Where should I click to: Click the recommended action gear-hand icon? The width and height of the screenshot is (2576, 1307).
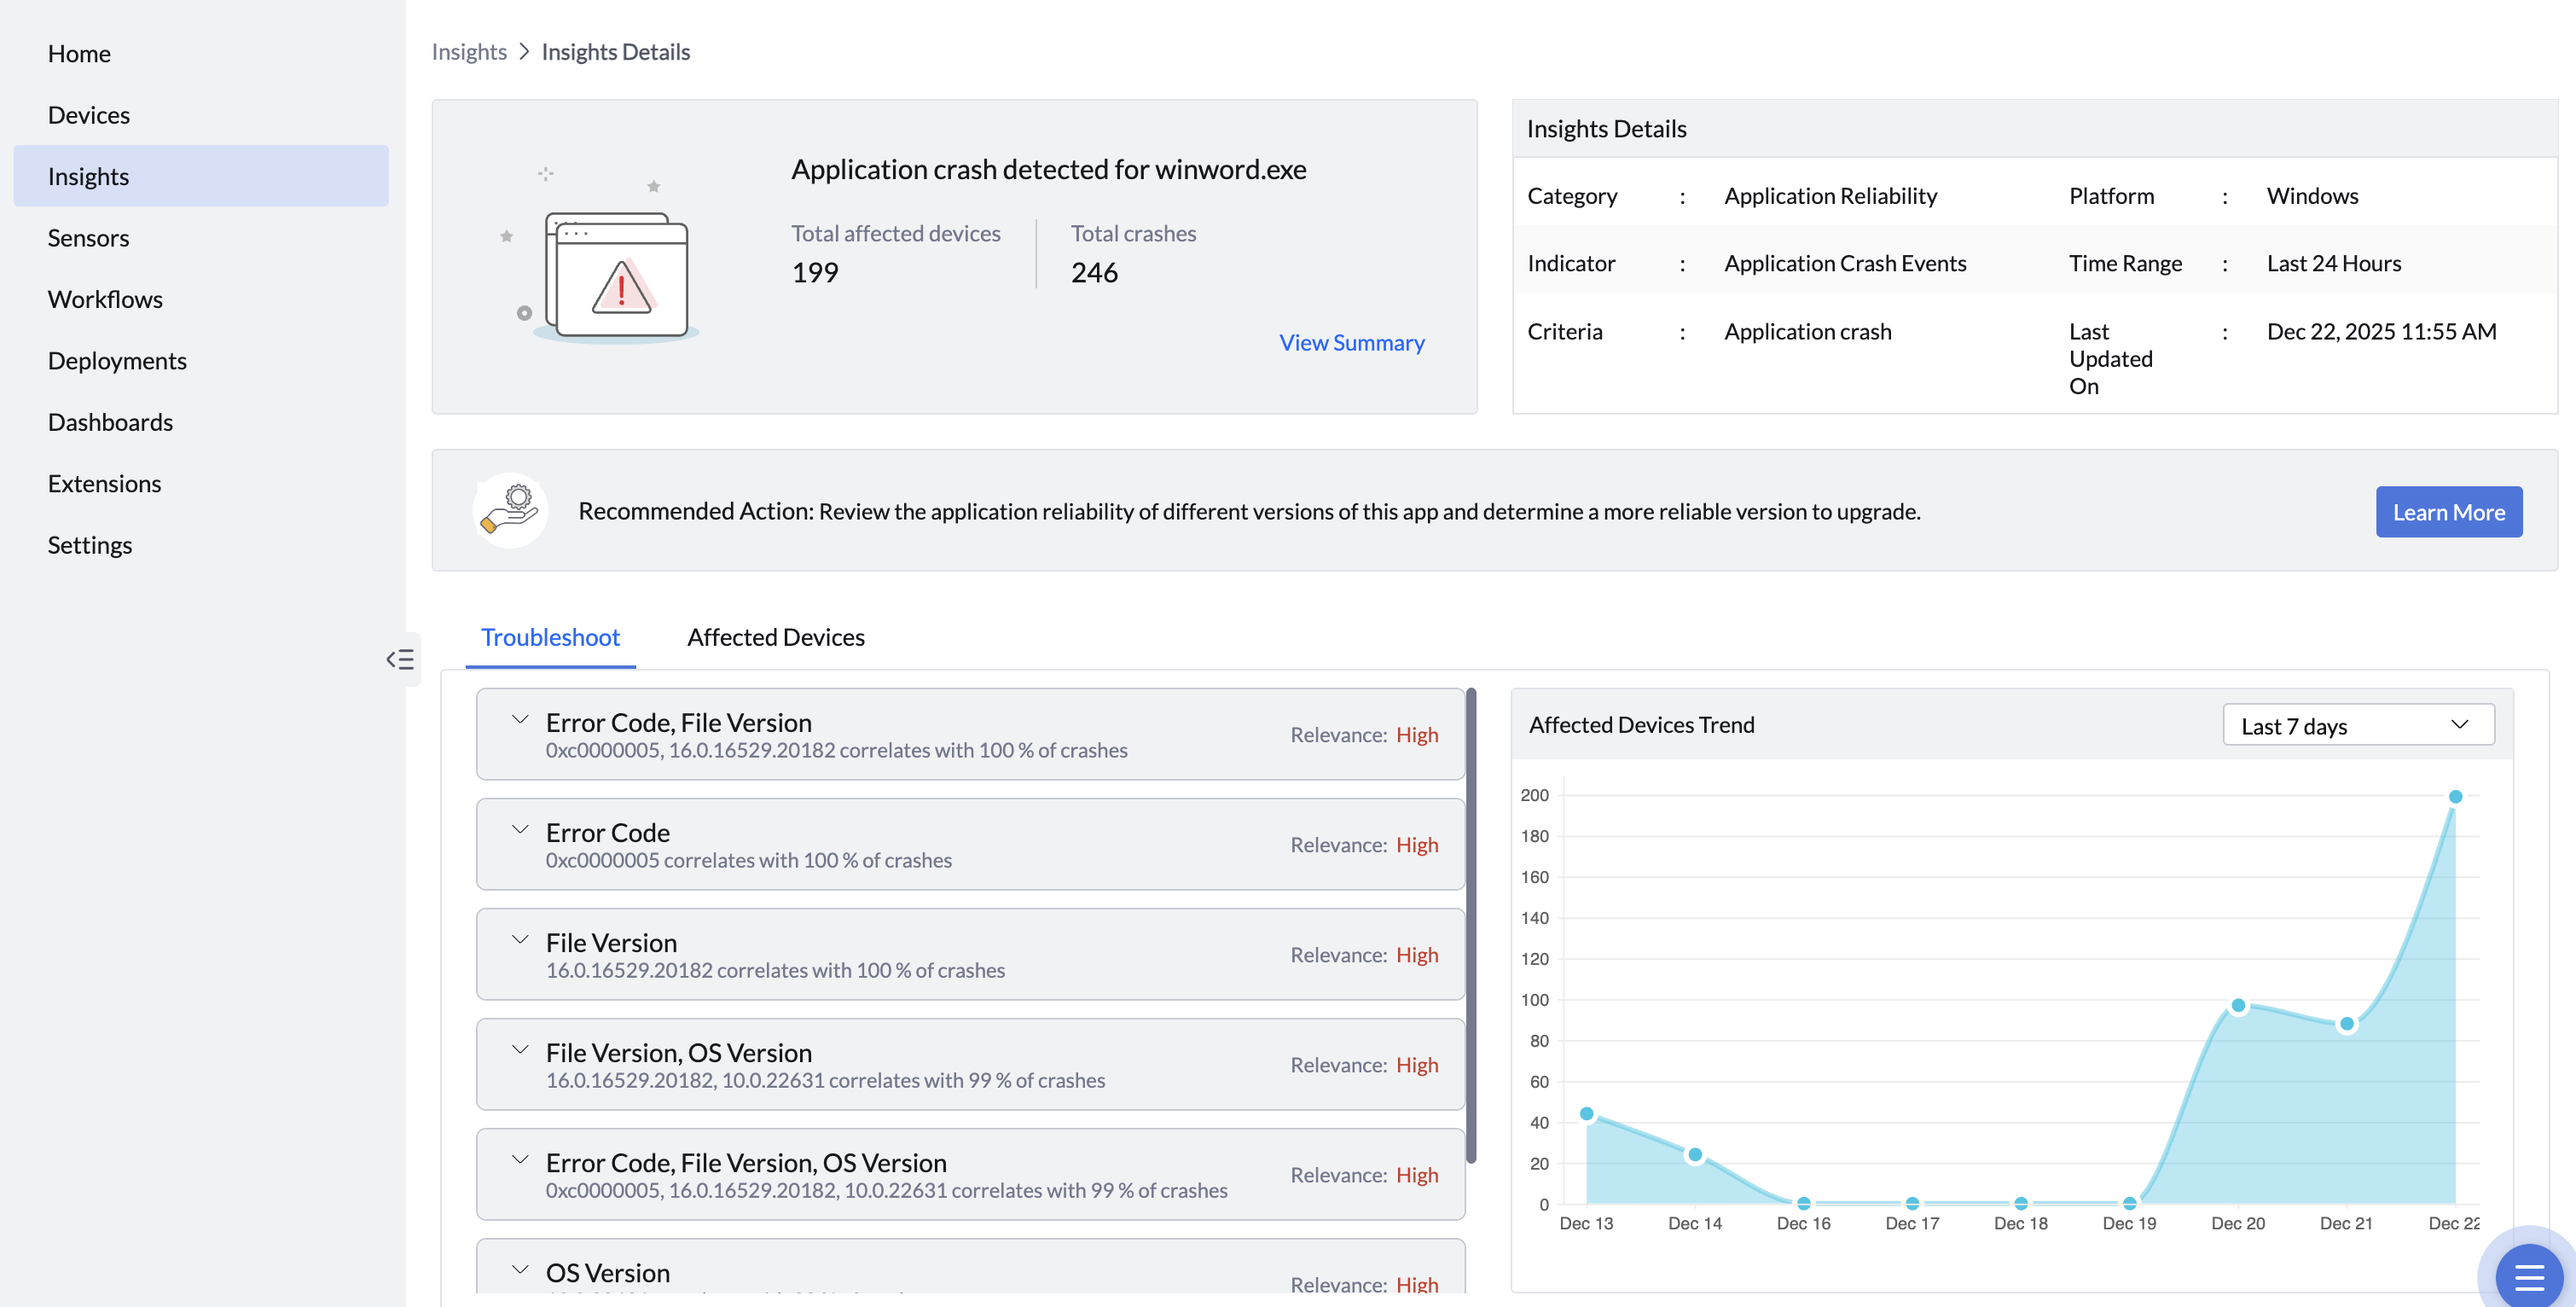point(510,511)
